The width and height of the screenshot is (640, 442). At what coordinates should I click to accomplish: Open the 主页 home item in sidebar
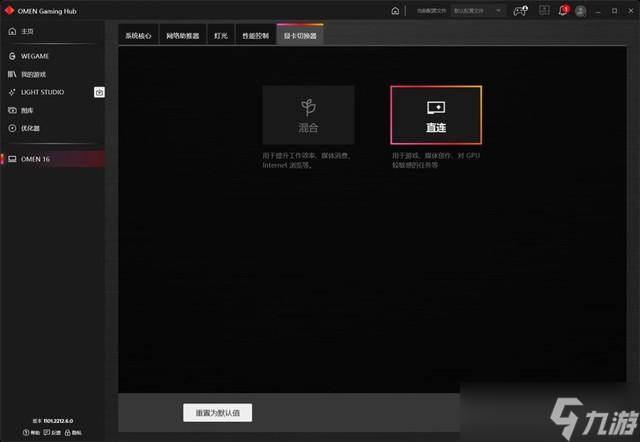click(21, 31)
